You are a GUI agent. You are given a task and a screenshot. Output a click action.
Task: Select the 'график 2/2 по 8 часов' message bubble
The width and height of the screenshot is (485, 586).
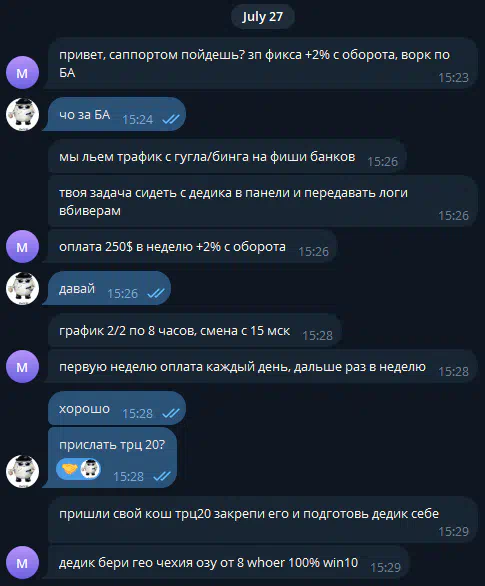tap(195, 330)
